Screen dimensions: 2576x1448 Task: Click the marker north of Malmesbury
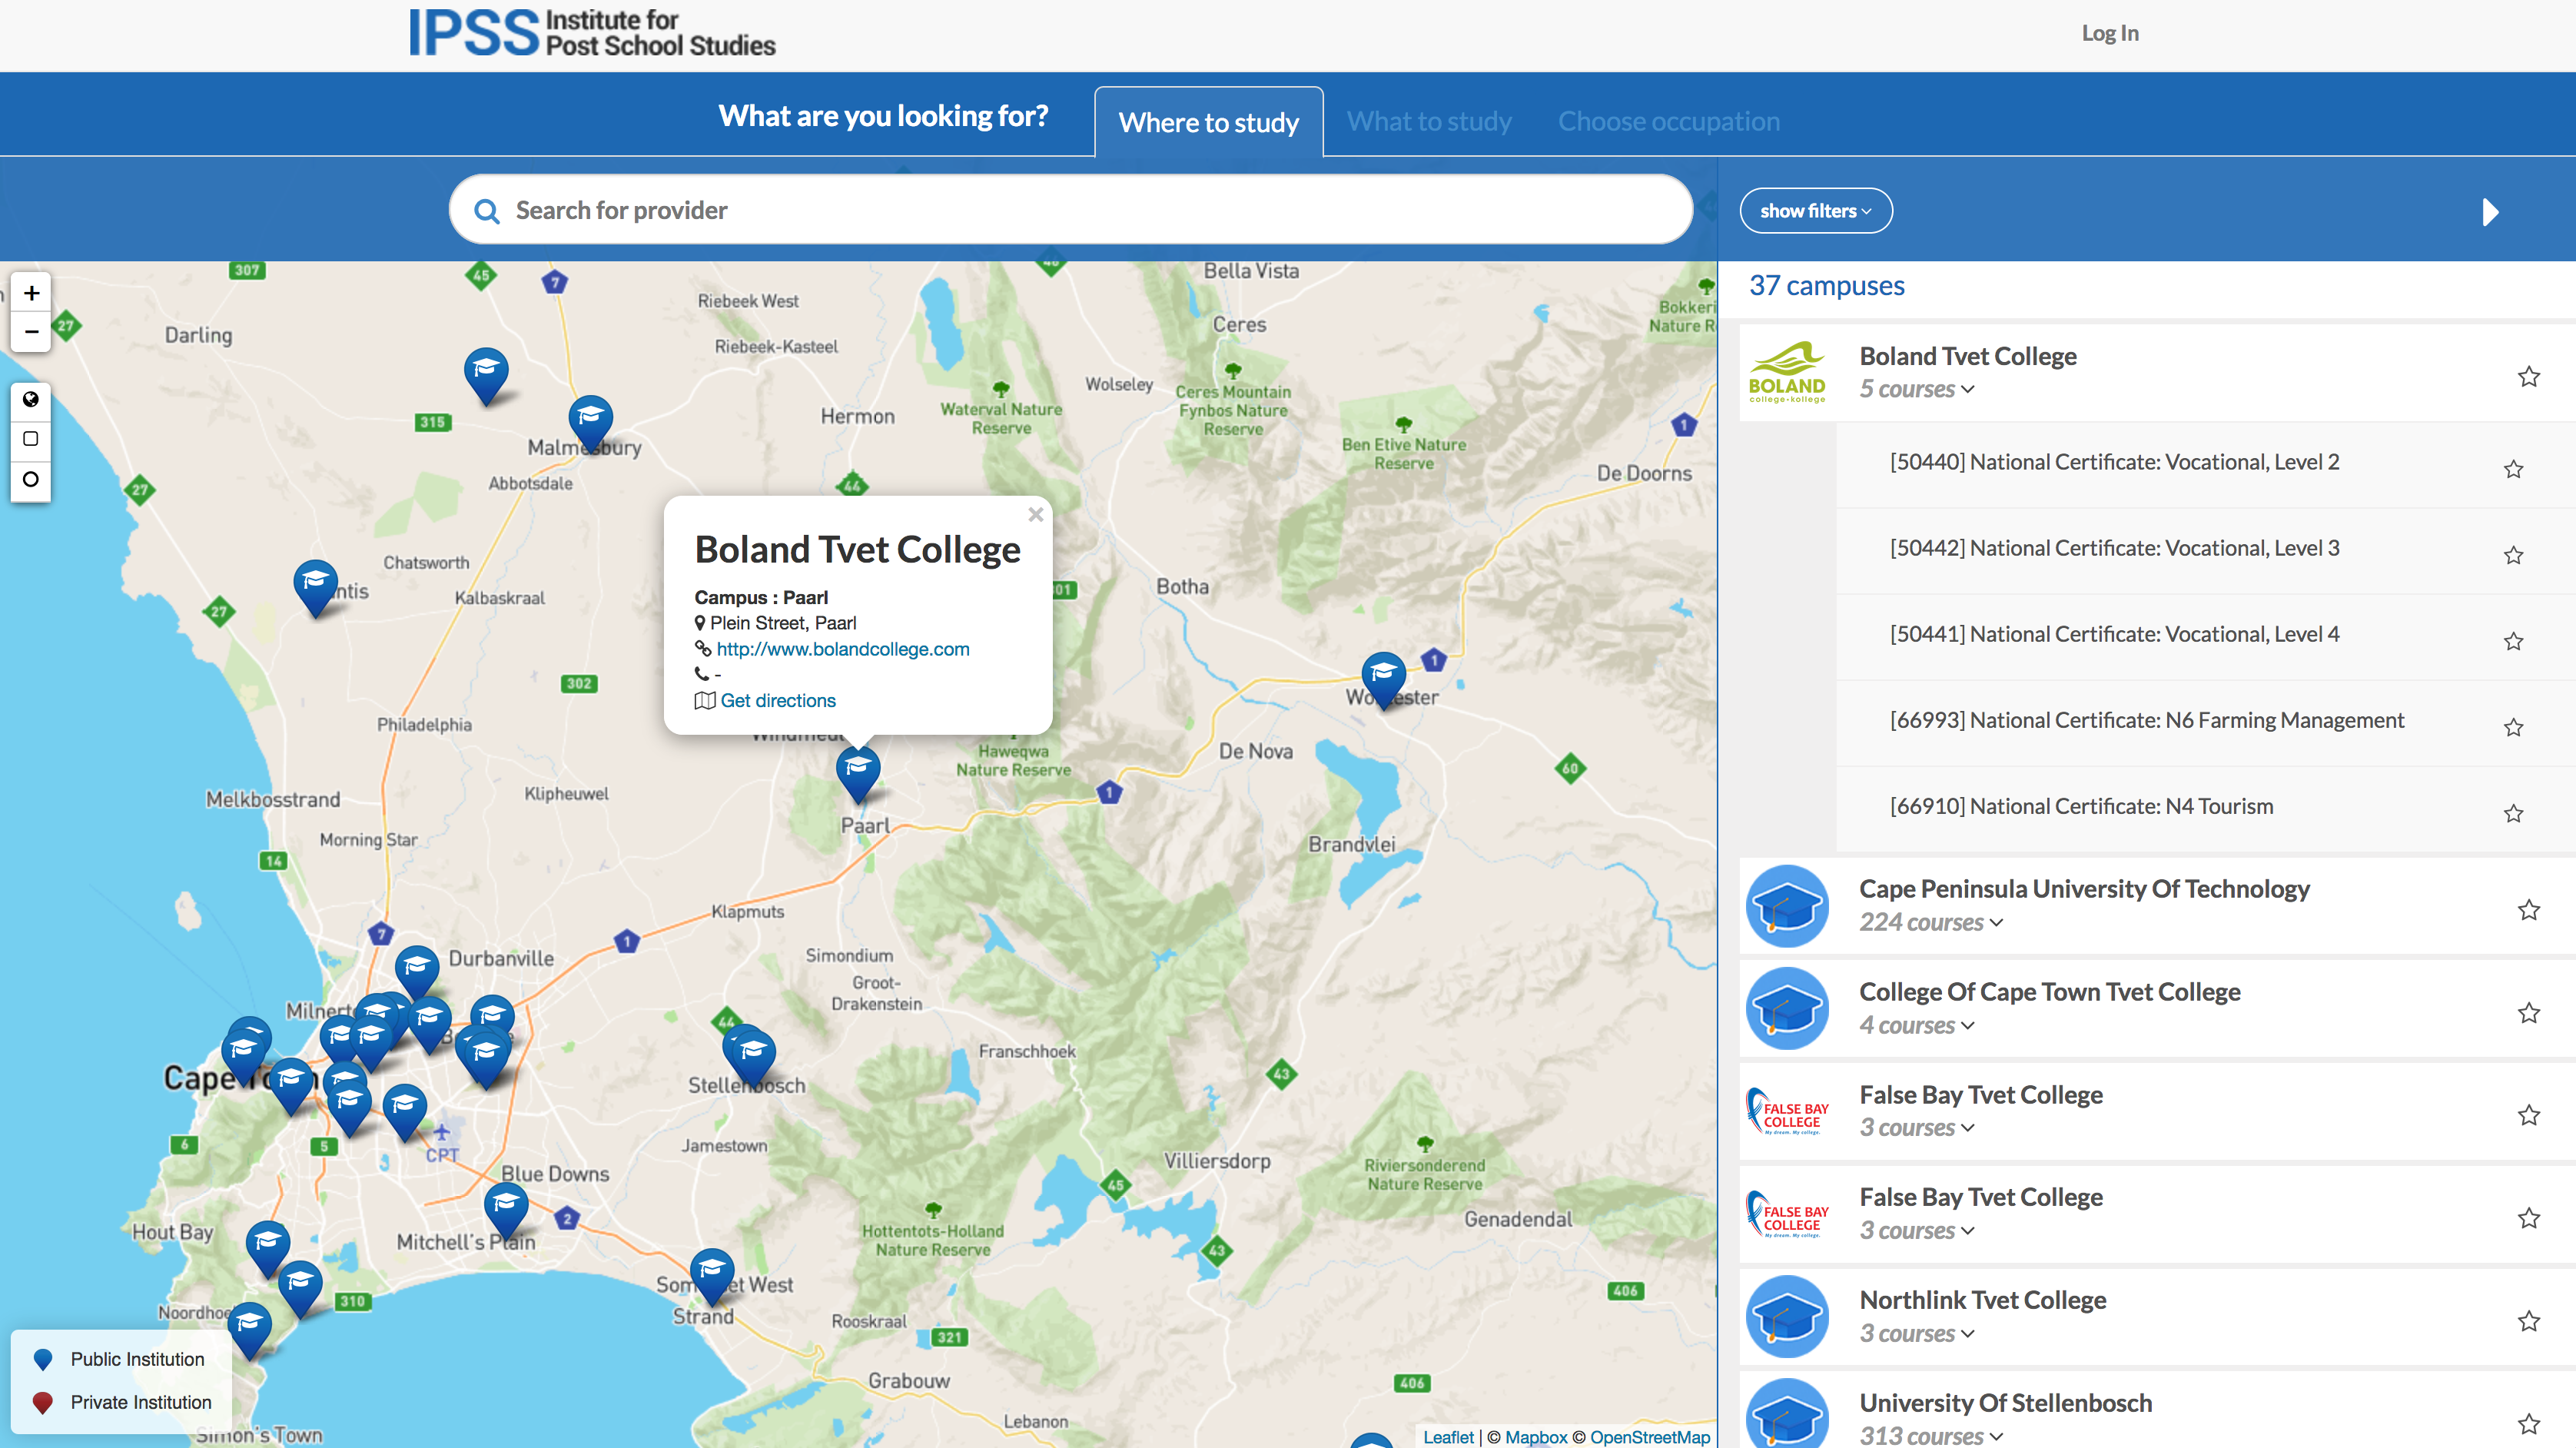[x=486, y=376]
